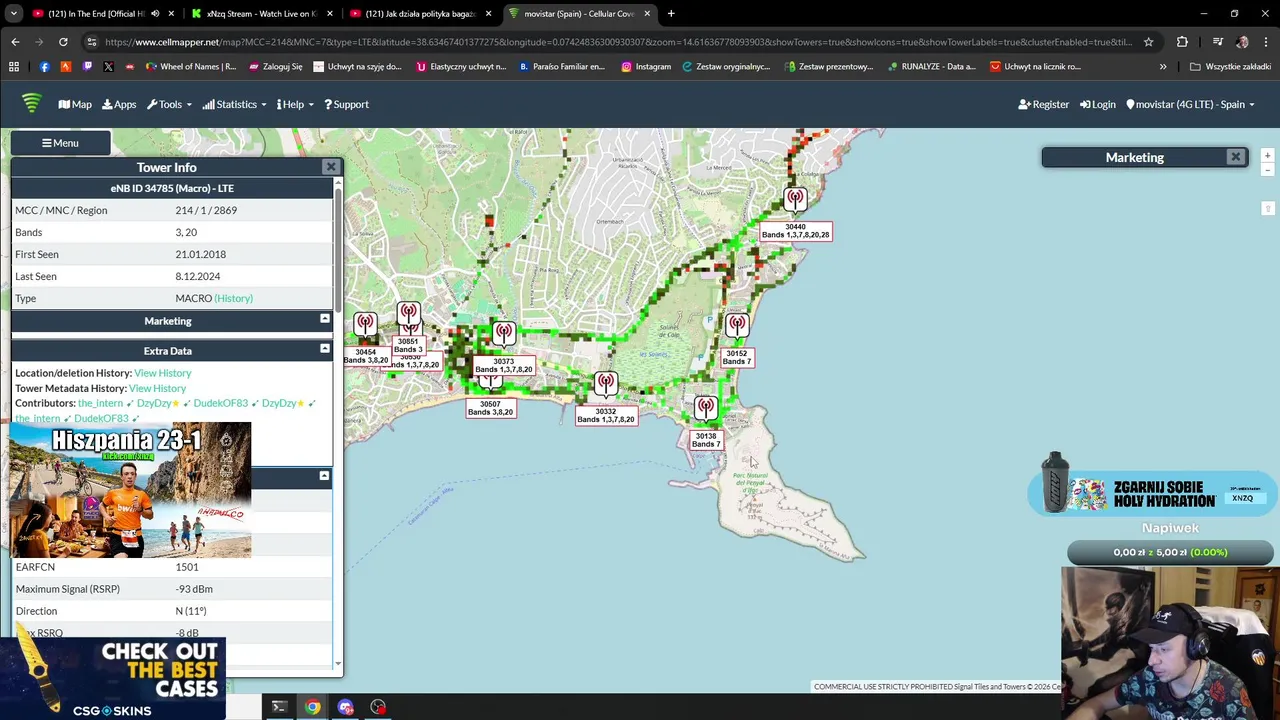Select the First Seen date '21.01.2018'
Image resolution: width=1280 pixels, height=720 pixels.
click(200, 254)
